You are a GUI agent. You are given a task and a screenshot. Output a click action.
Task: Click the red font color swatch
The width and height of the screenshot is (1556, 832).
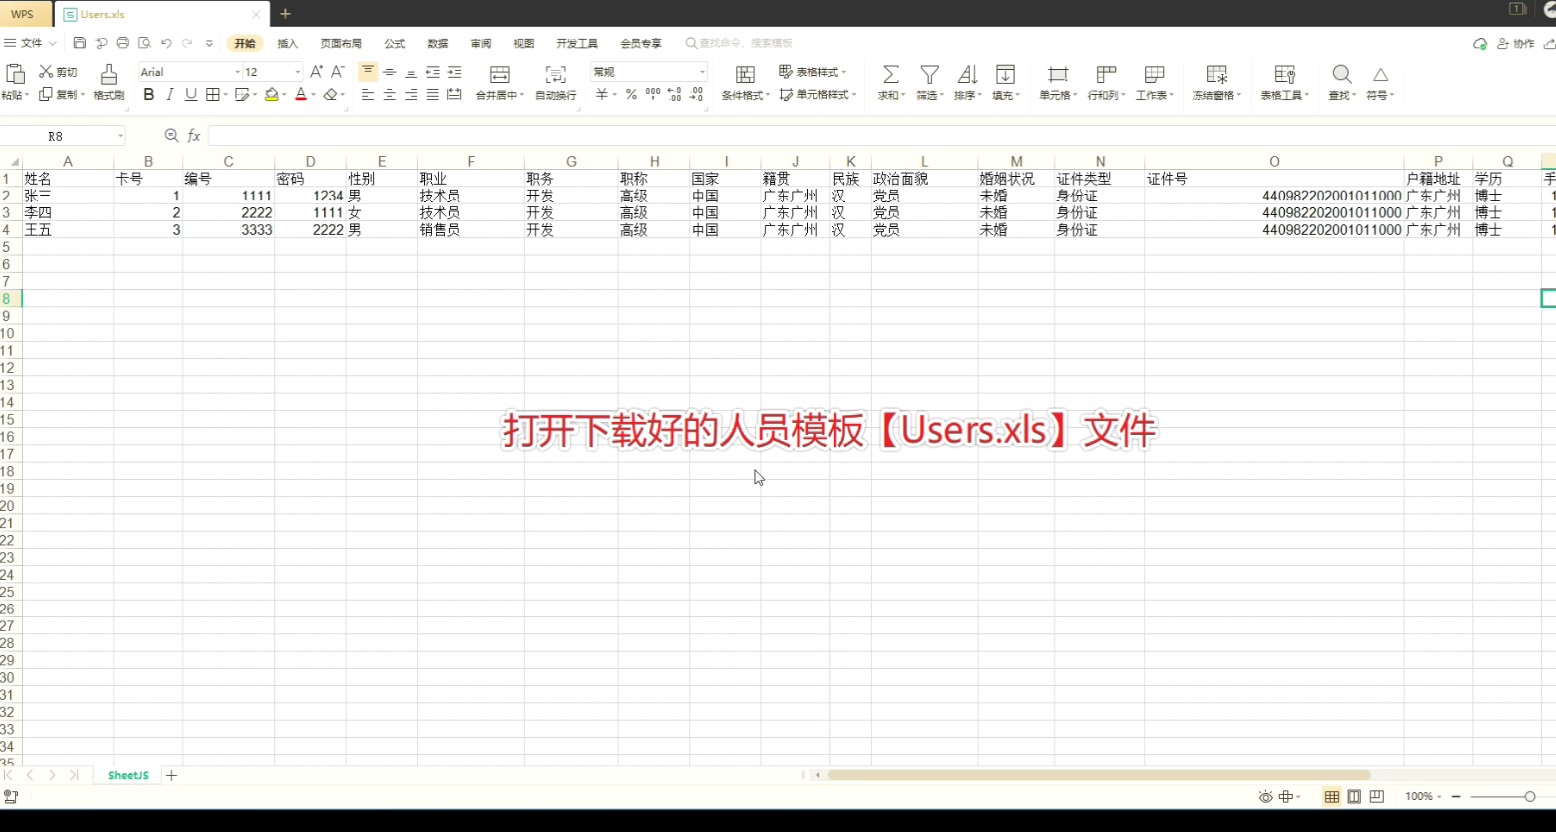click(301, 95)
